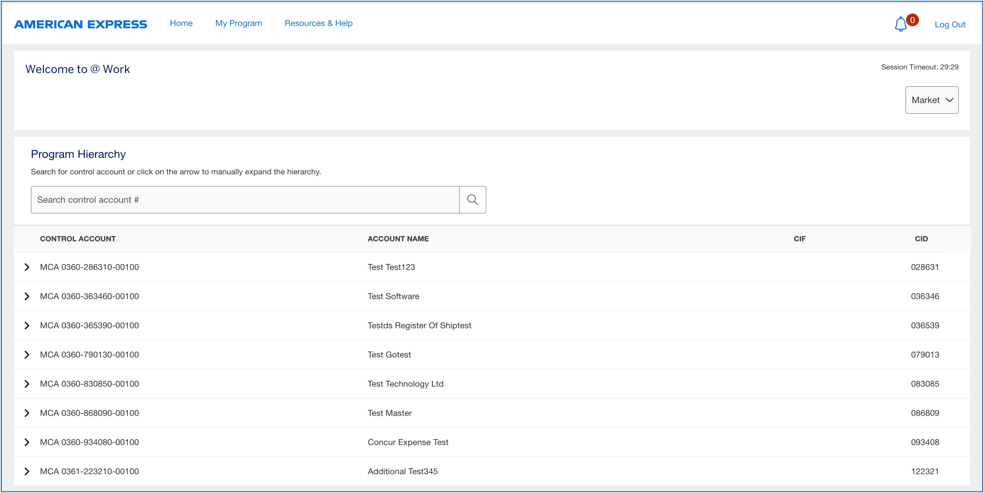Select the CID column header
Screen dimensions: 984x493
tap(921, 239)
